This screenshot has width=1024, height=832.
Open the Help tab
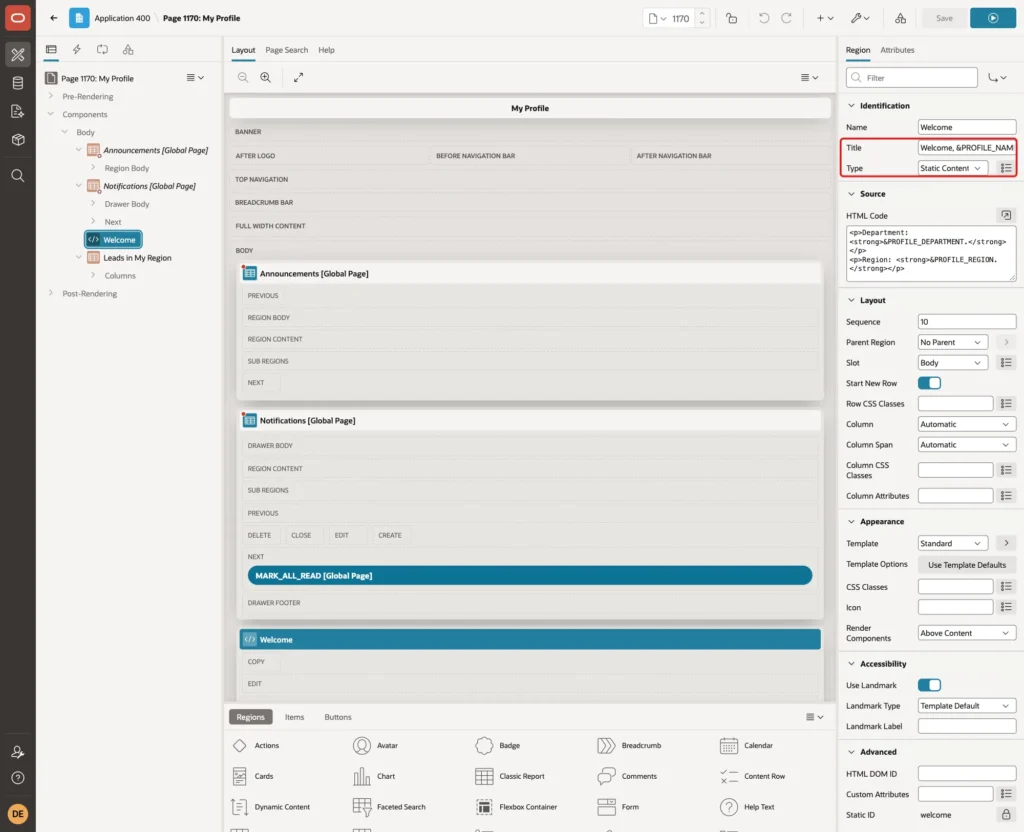327,50
